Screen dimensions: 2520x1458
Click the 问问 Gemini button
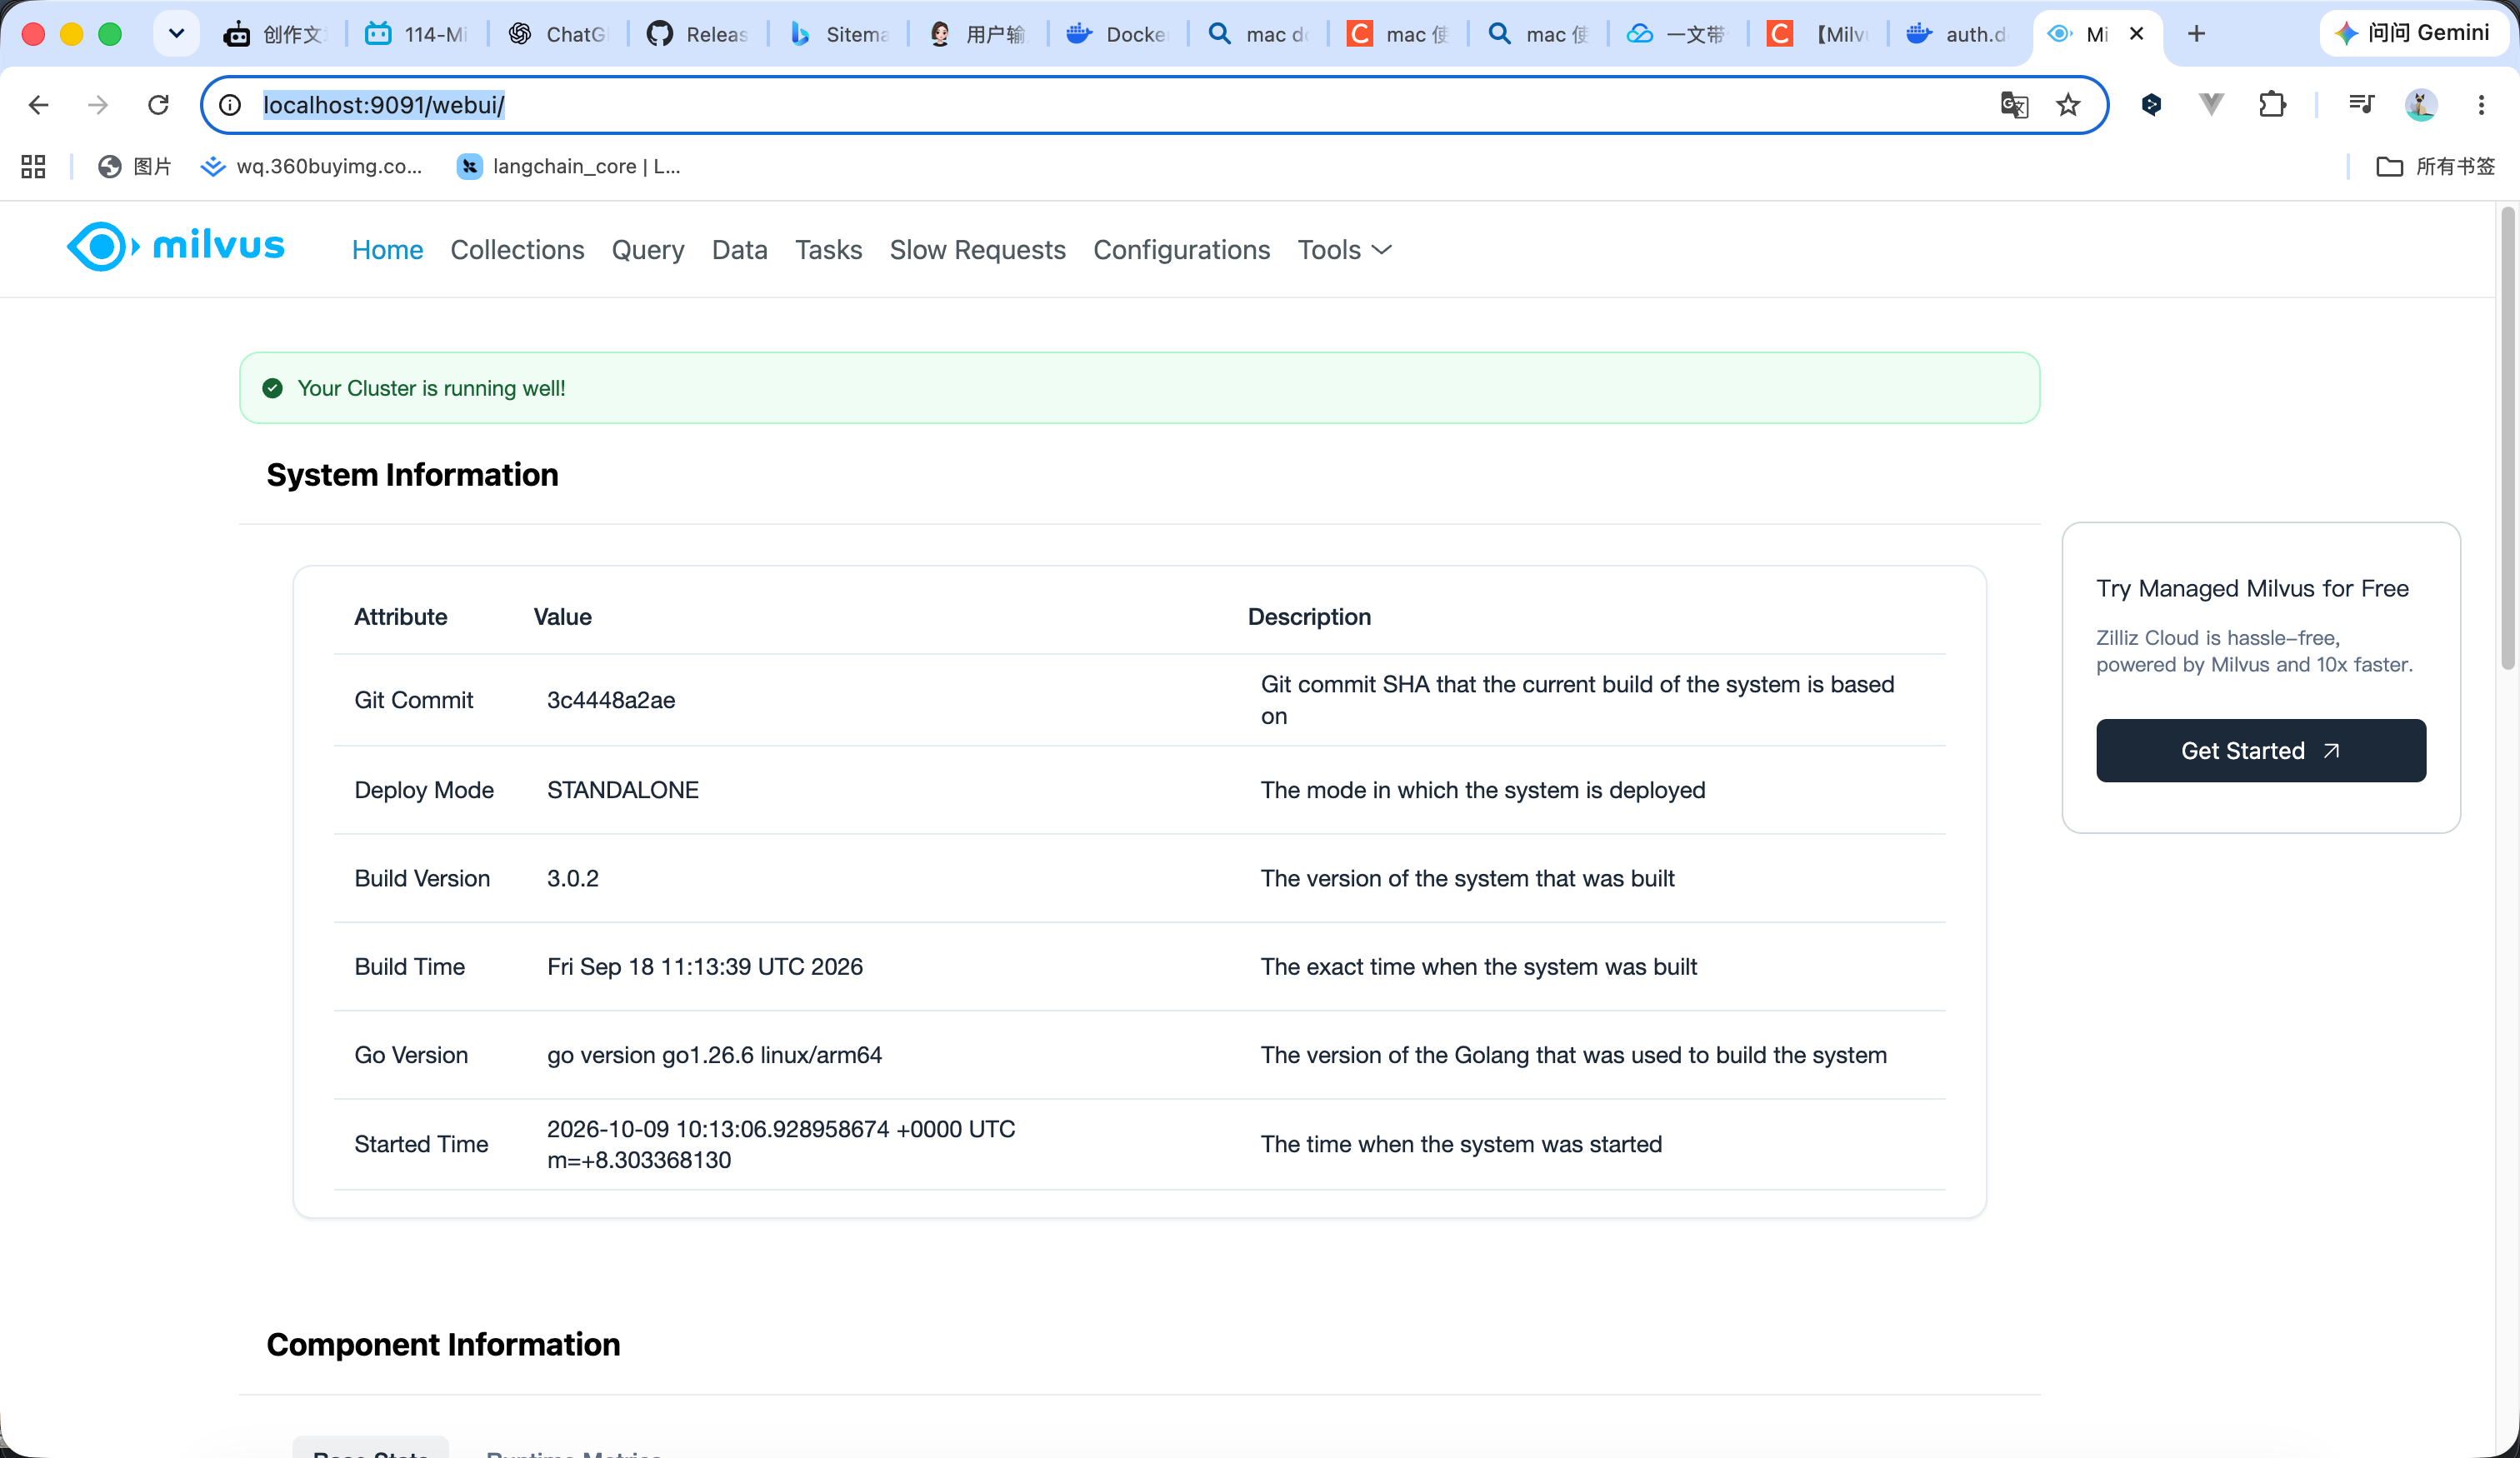tap(2416, 33)
